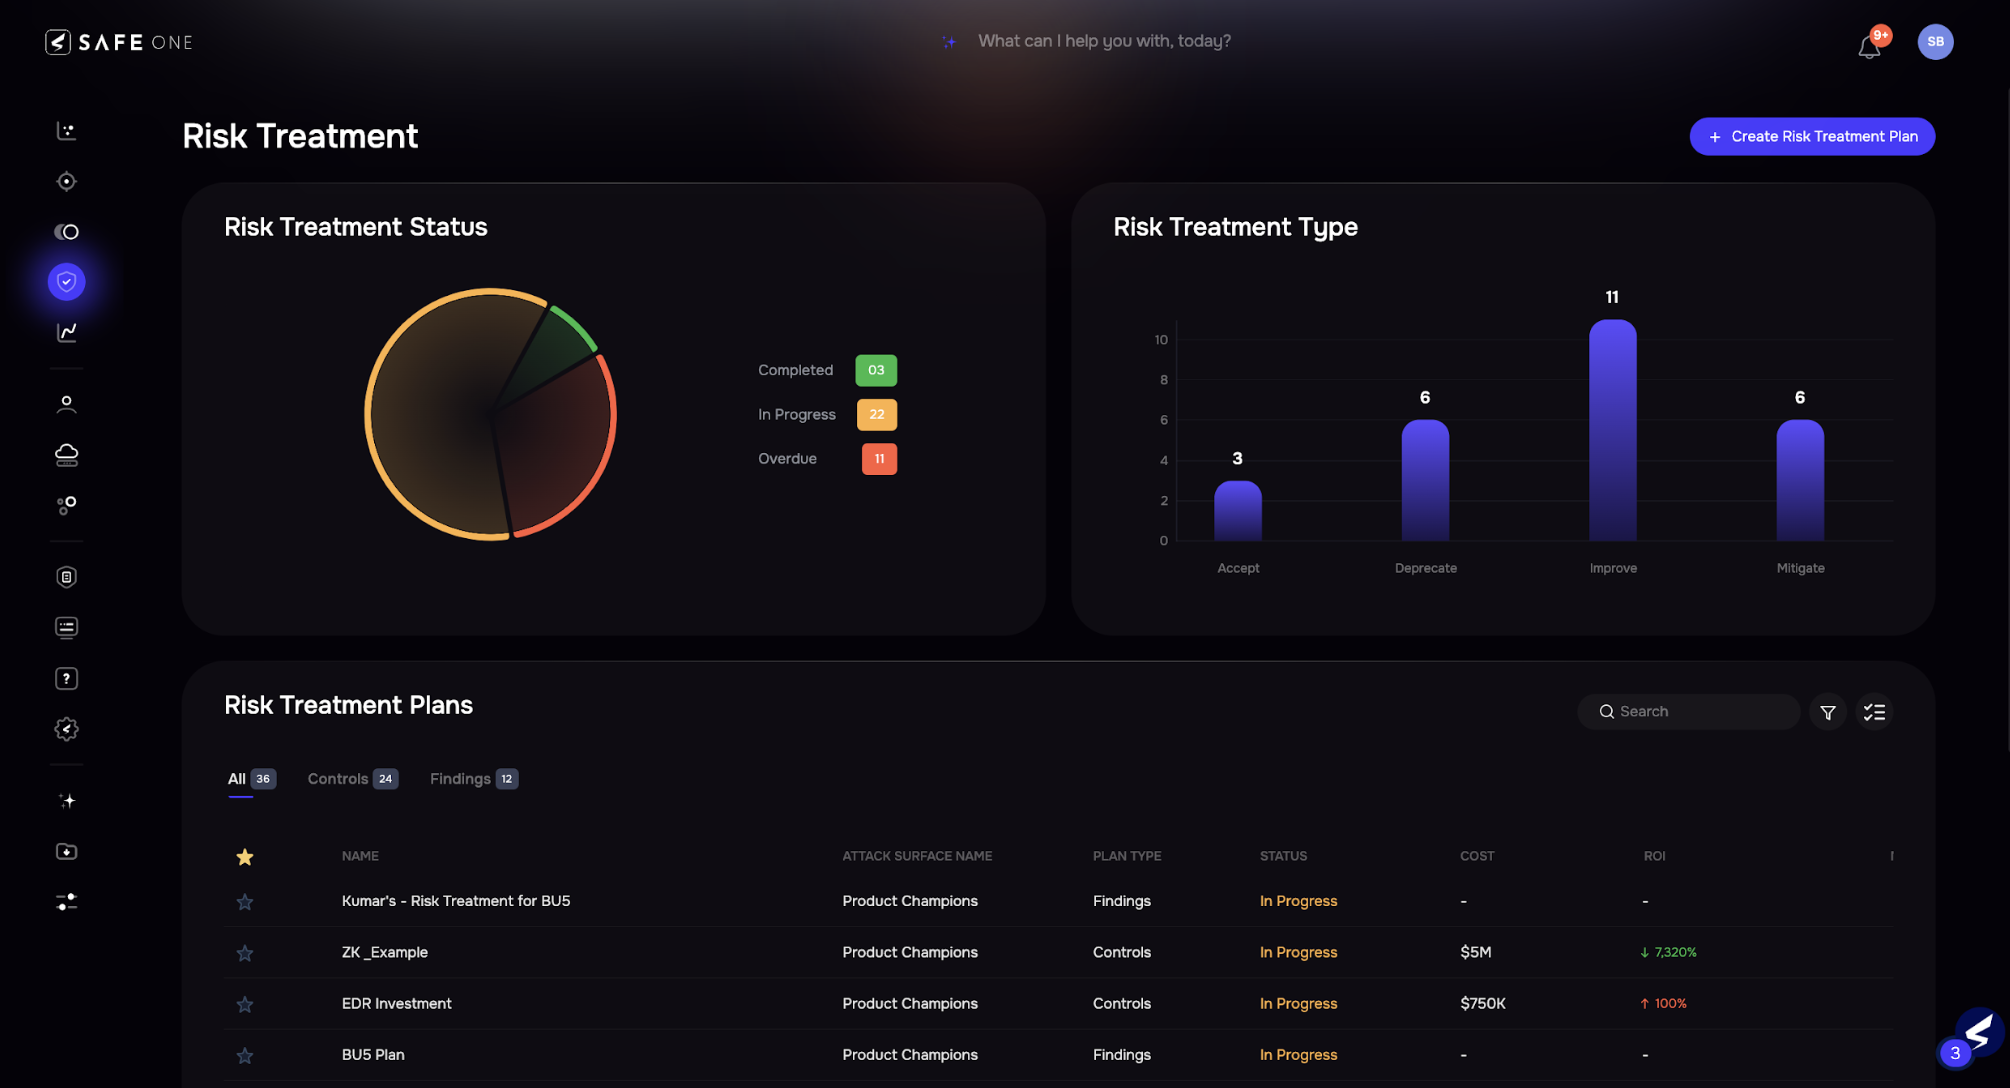This screenshot has width=2010, height=1088.
Task: Click the sparkle AI sidebar icon
Action: tap(66, 801)
